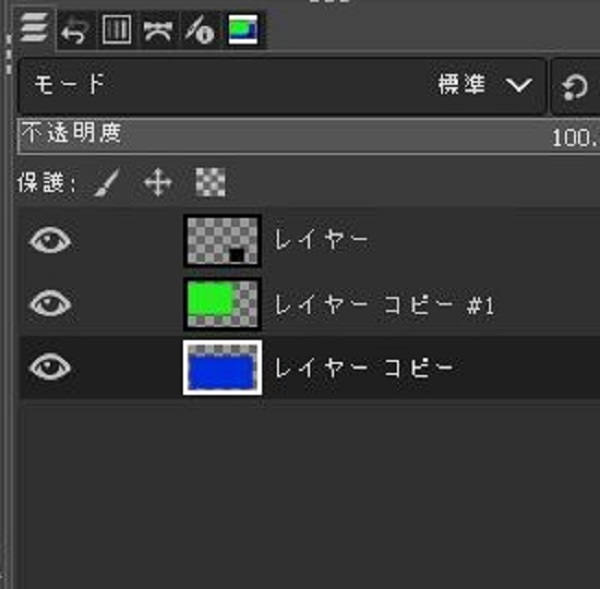Select the blue レイヤー コピー thumbnail
Screen dimensions: 600x589
coord(222,367)
